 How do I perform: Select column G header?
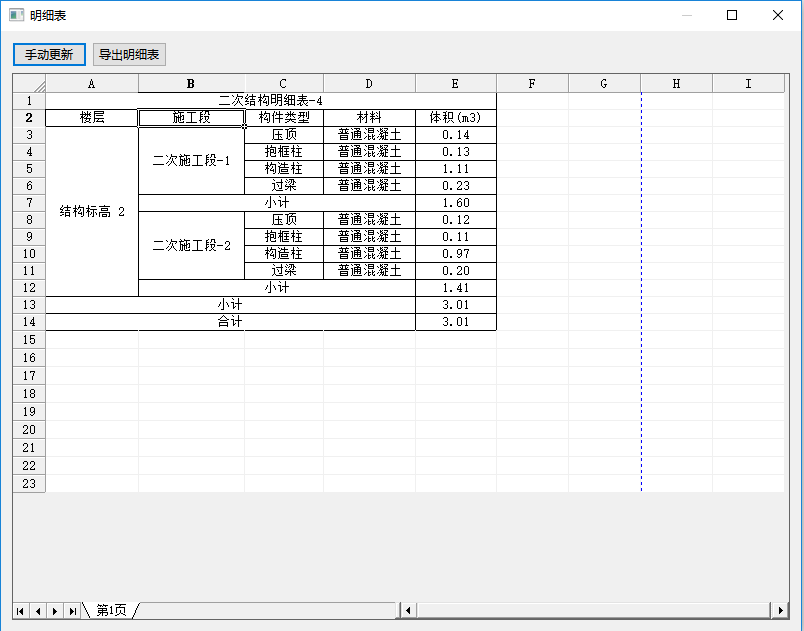pos(604,84)
